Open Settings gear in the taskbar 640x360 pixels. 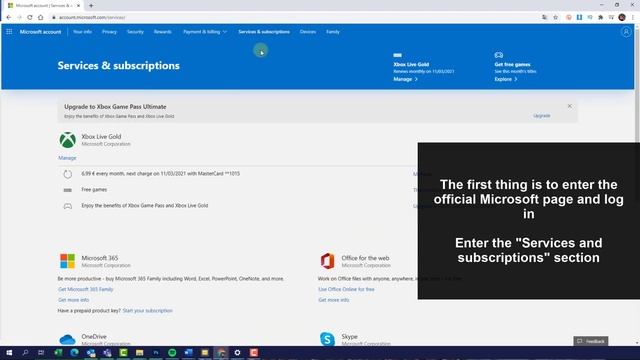[238, 353]
